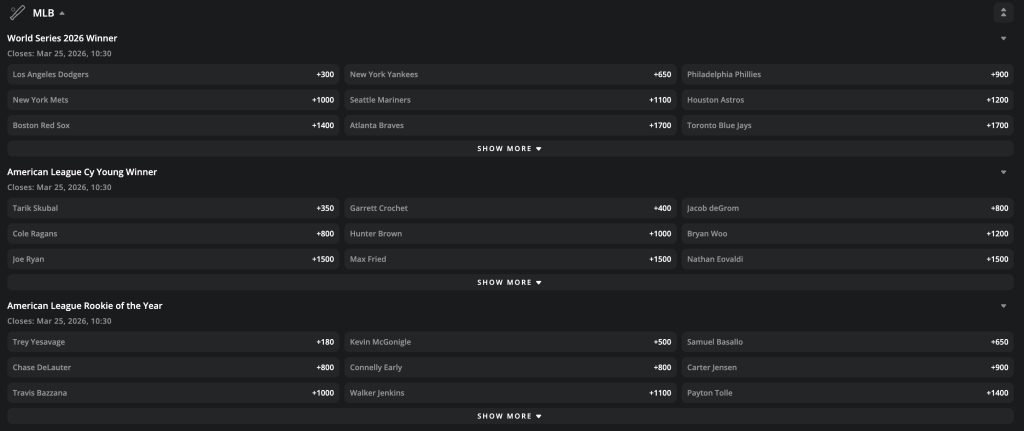Viewport: 1024px width, 431px height.
Task: Add Joe Ryan +1500 selection
Action: [173, 259]
